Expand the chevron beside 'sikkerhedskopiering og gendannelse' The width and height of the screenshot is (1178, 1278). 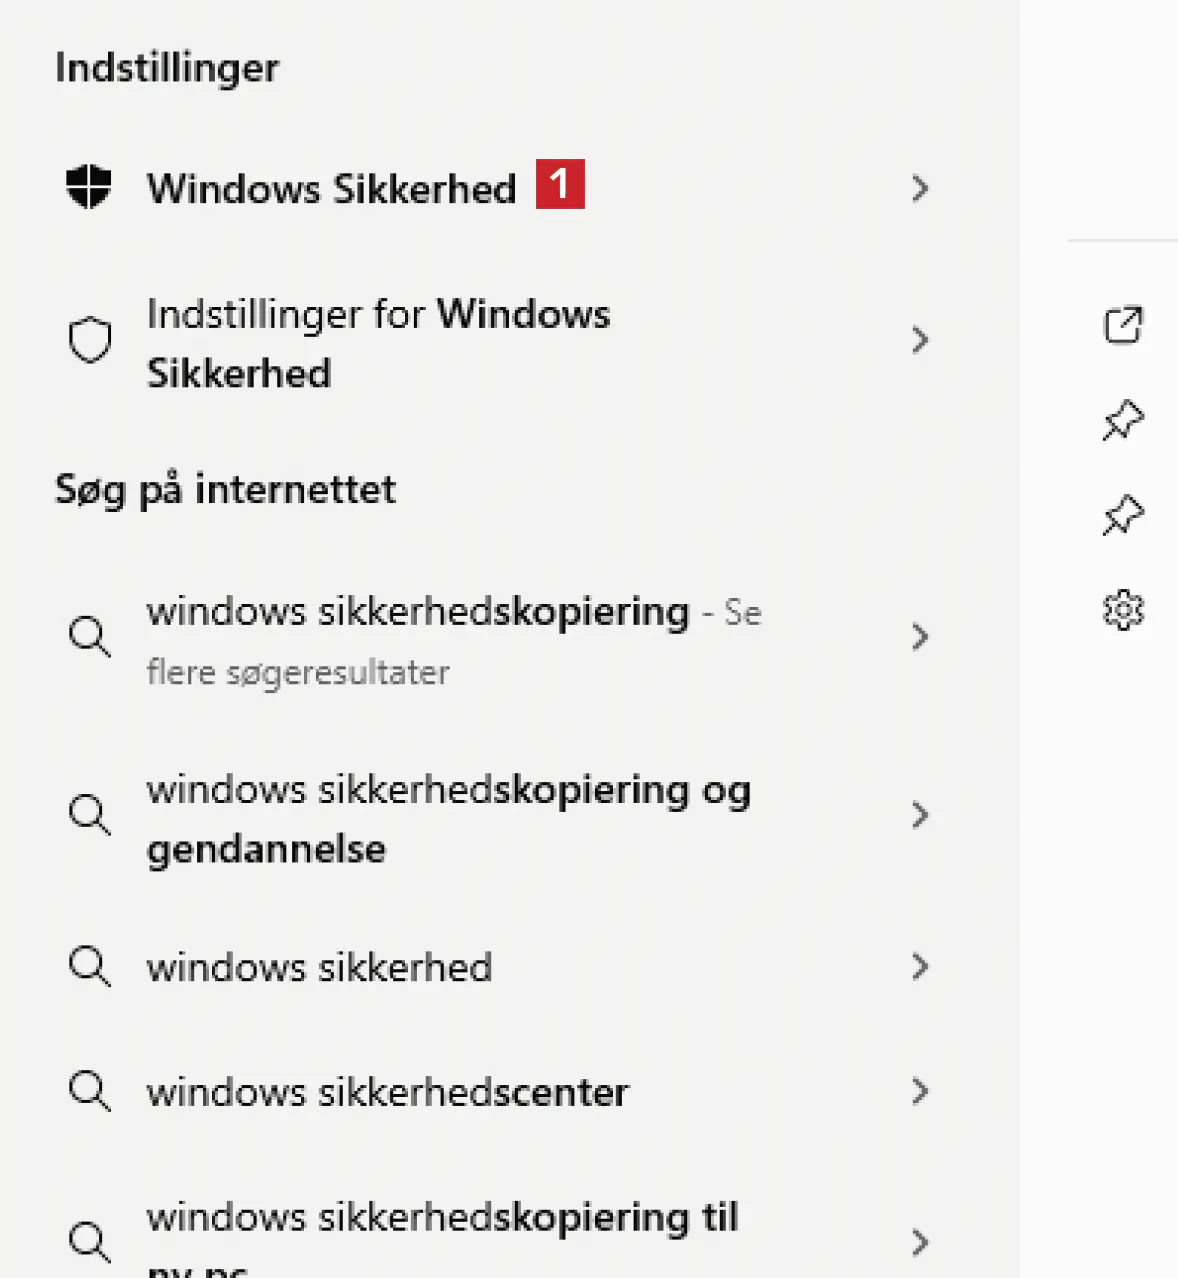pyautogui.click(x=920, y=815)
